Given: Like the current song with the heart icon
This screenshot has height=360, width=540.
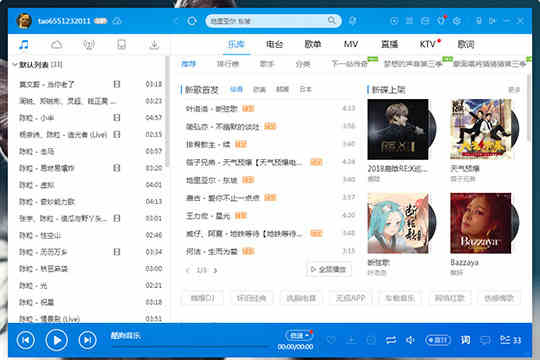Looking at the screenshot, I should point(331,340).
